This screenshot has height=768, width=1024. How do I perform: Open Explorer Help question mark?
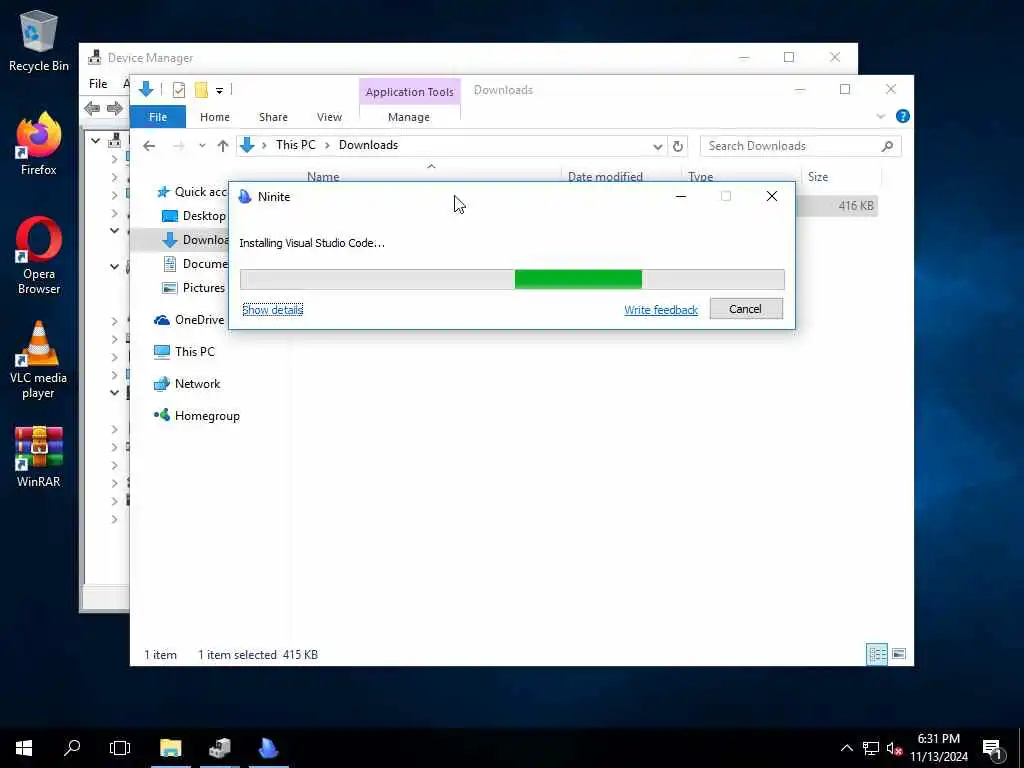(903, 116)
